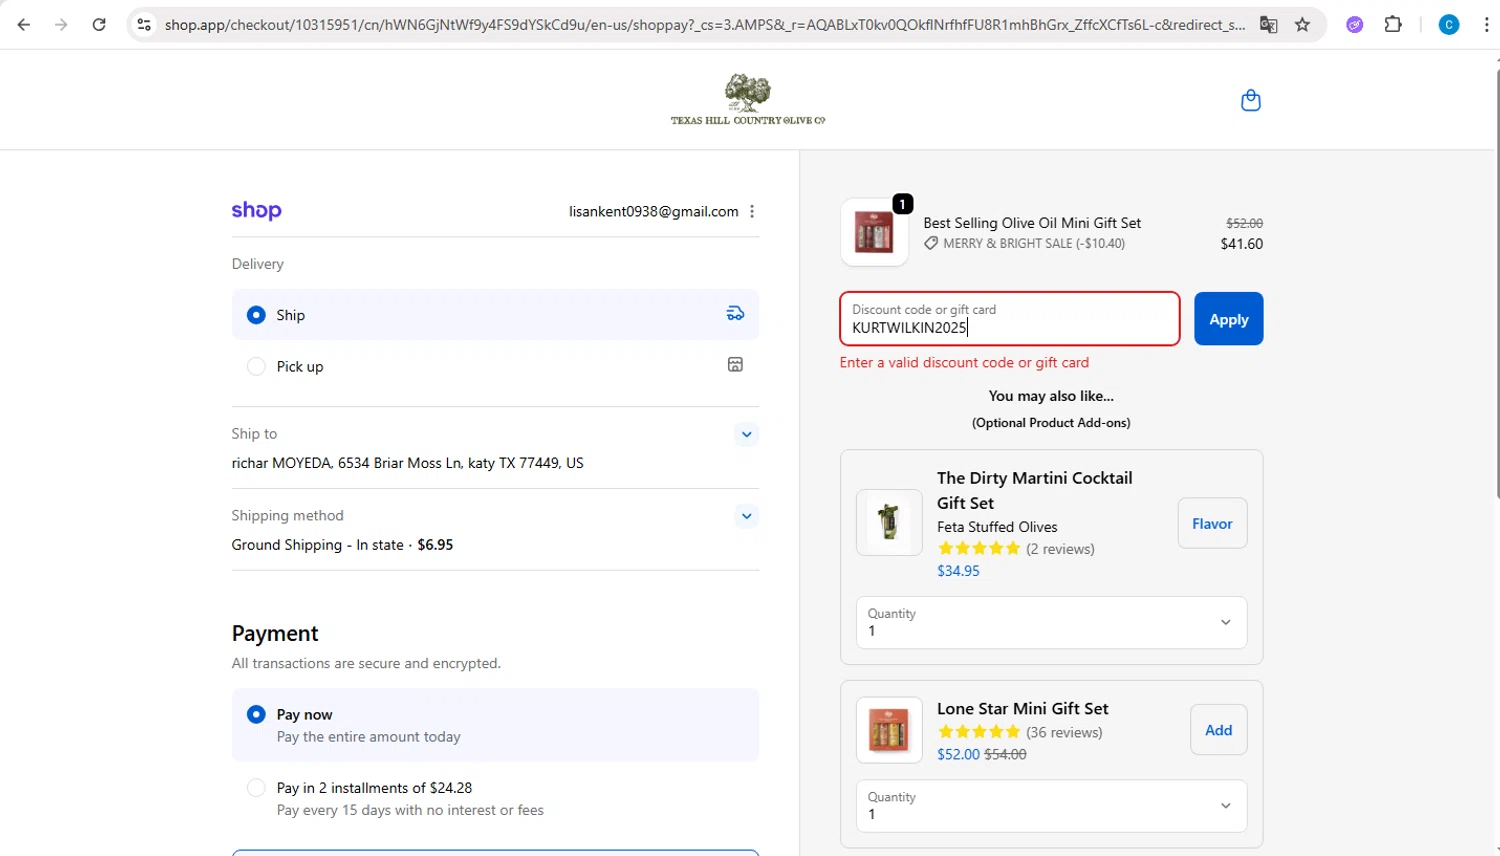This screenshot has height=856, width=1500.
Task: Click the translate page icon
Action: pyautogui.click(x=1268, y=25)
